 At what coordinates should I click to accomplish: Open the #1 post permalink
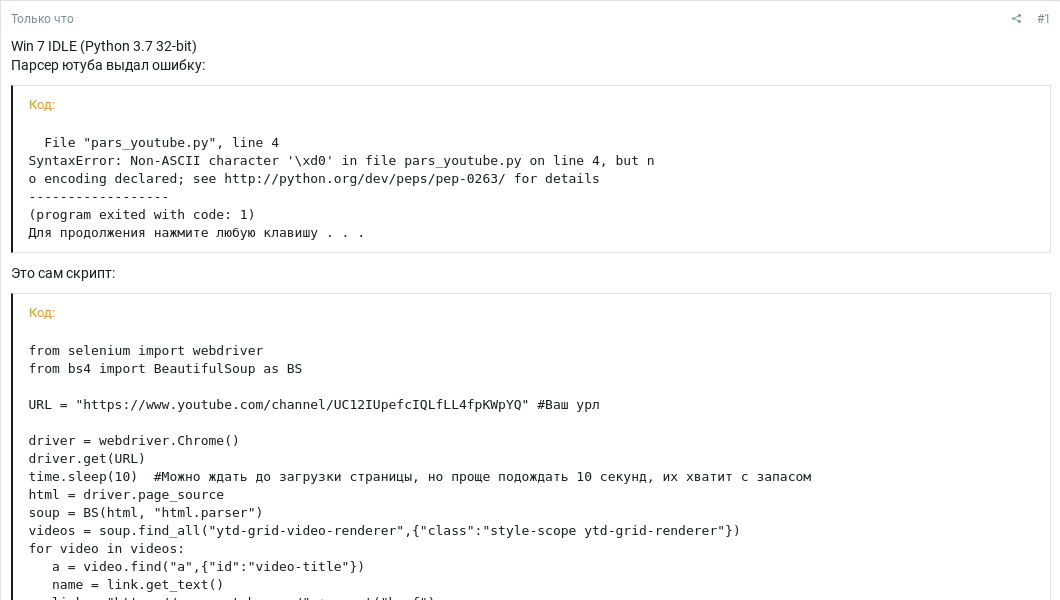tap(1043, 19)
